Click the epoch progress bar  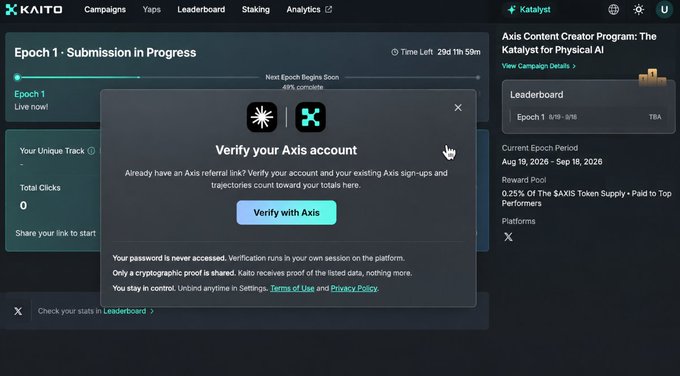point(247,77)
